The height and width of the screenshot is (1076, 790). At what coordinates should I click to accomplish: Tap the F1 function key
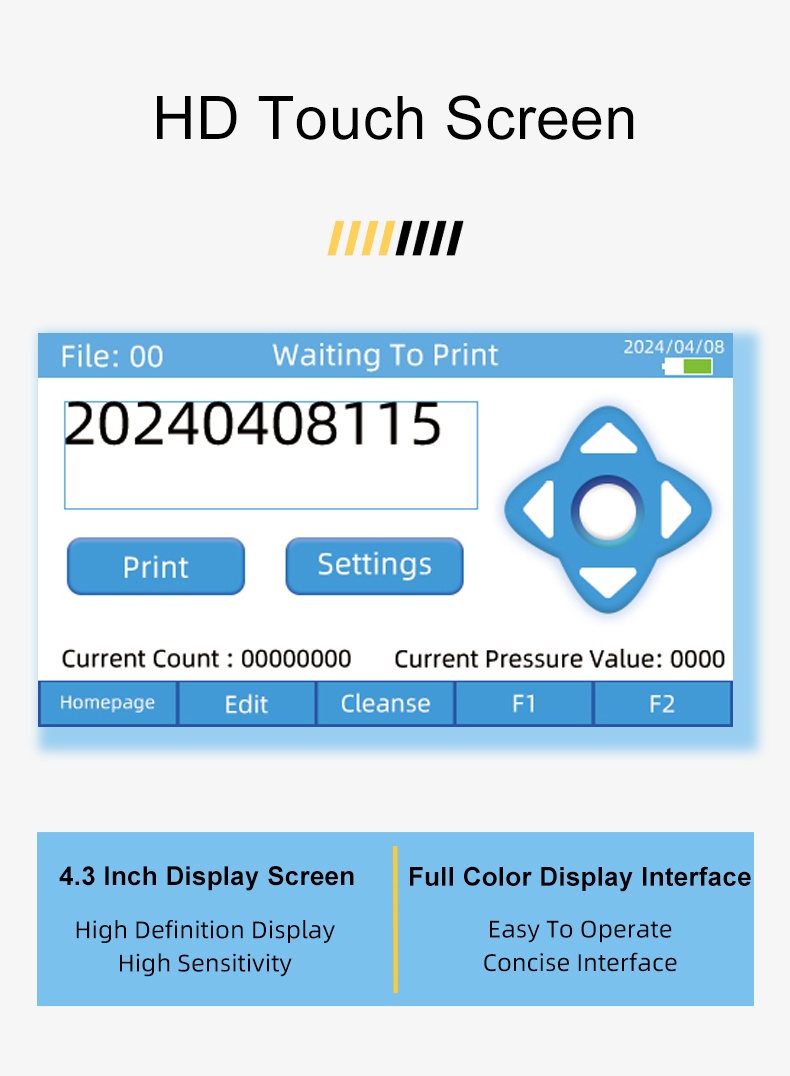524,704
